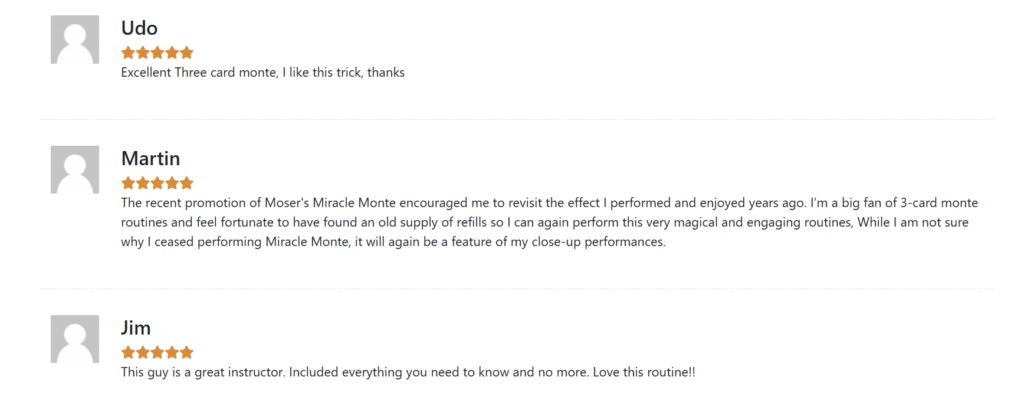The height and width of the screenshot is (416, 1024).
Task: Click the divider line below Udo's review
Action: [x=517, y=120]
